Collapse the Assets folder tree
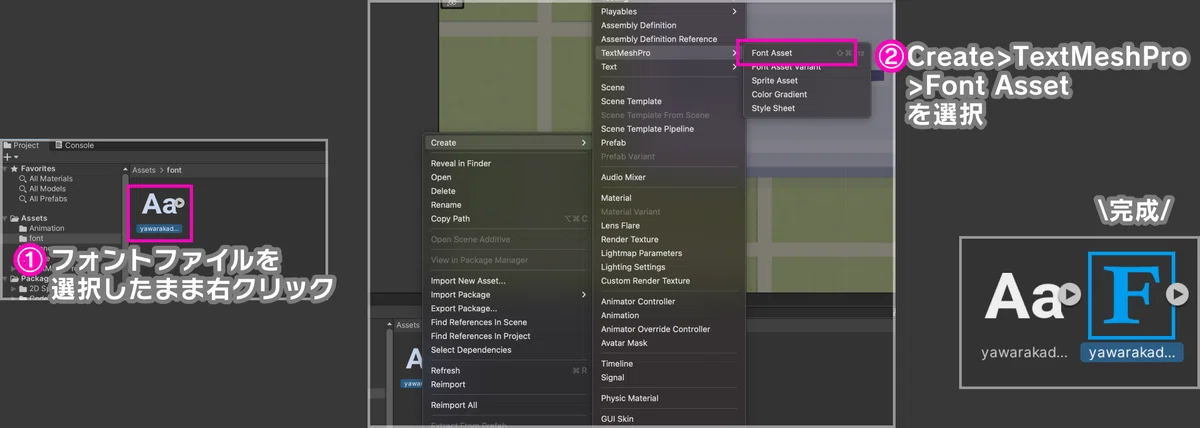 click(x=5, y=218)
